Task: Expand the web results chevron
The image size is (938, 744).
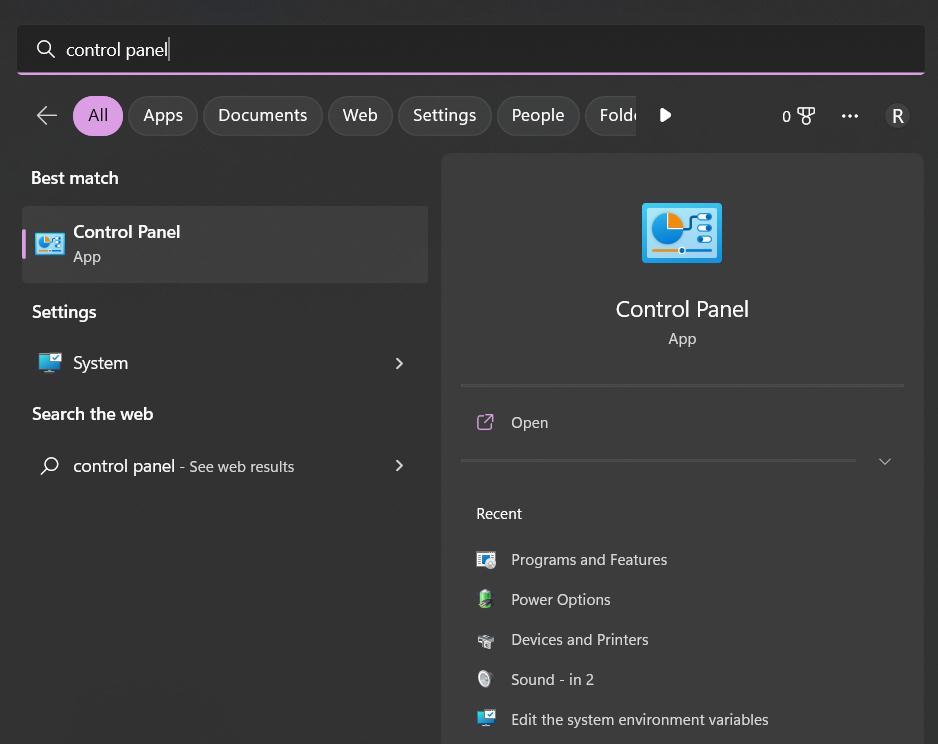Action: pos(399,466)
